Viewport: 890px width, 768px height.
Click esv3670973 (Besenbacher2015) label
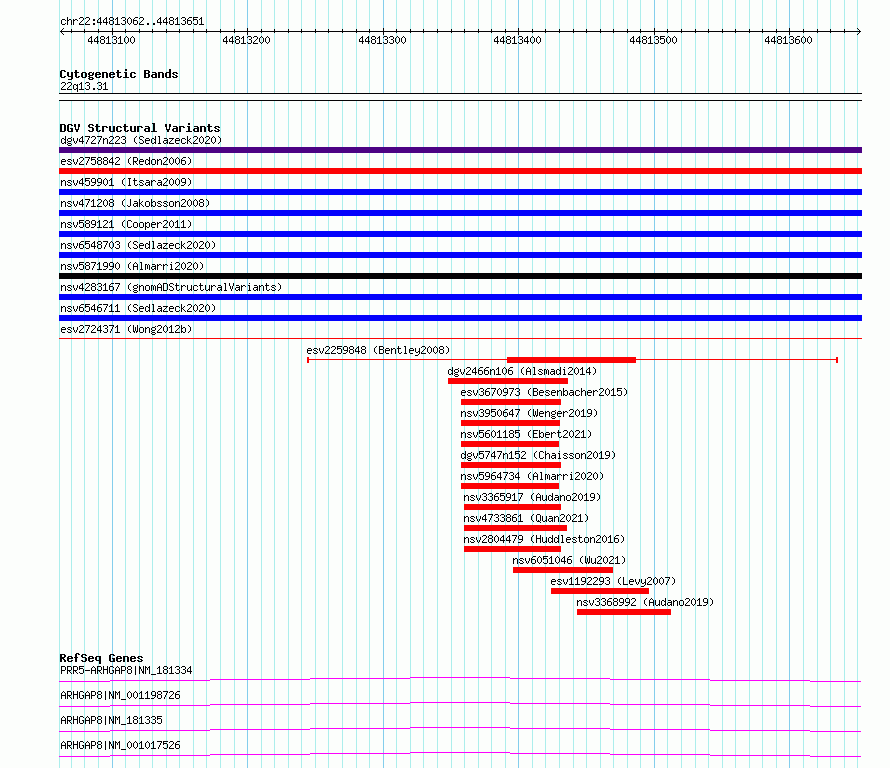pos(544,392)
